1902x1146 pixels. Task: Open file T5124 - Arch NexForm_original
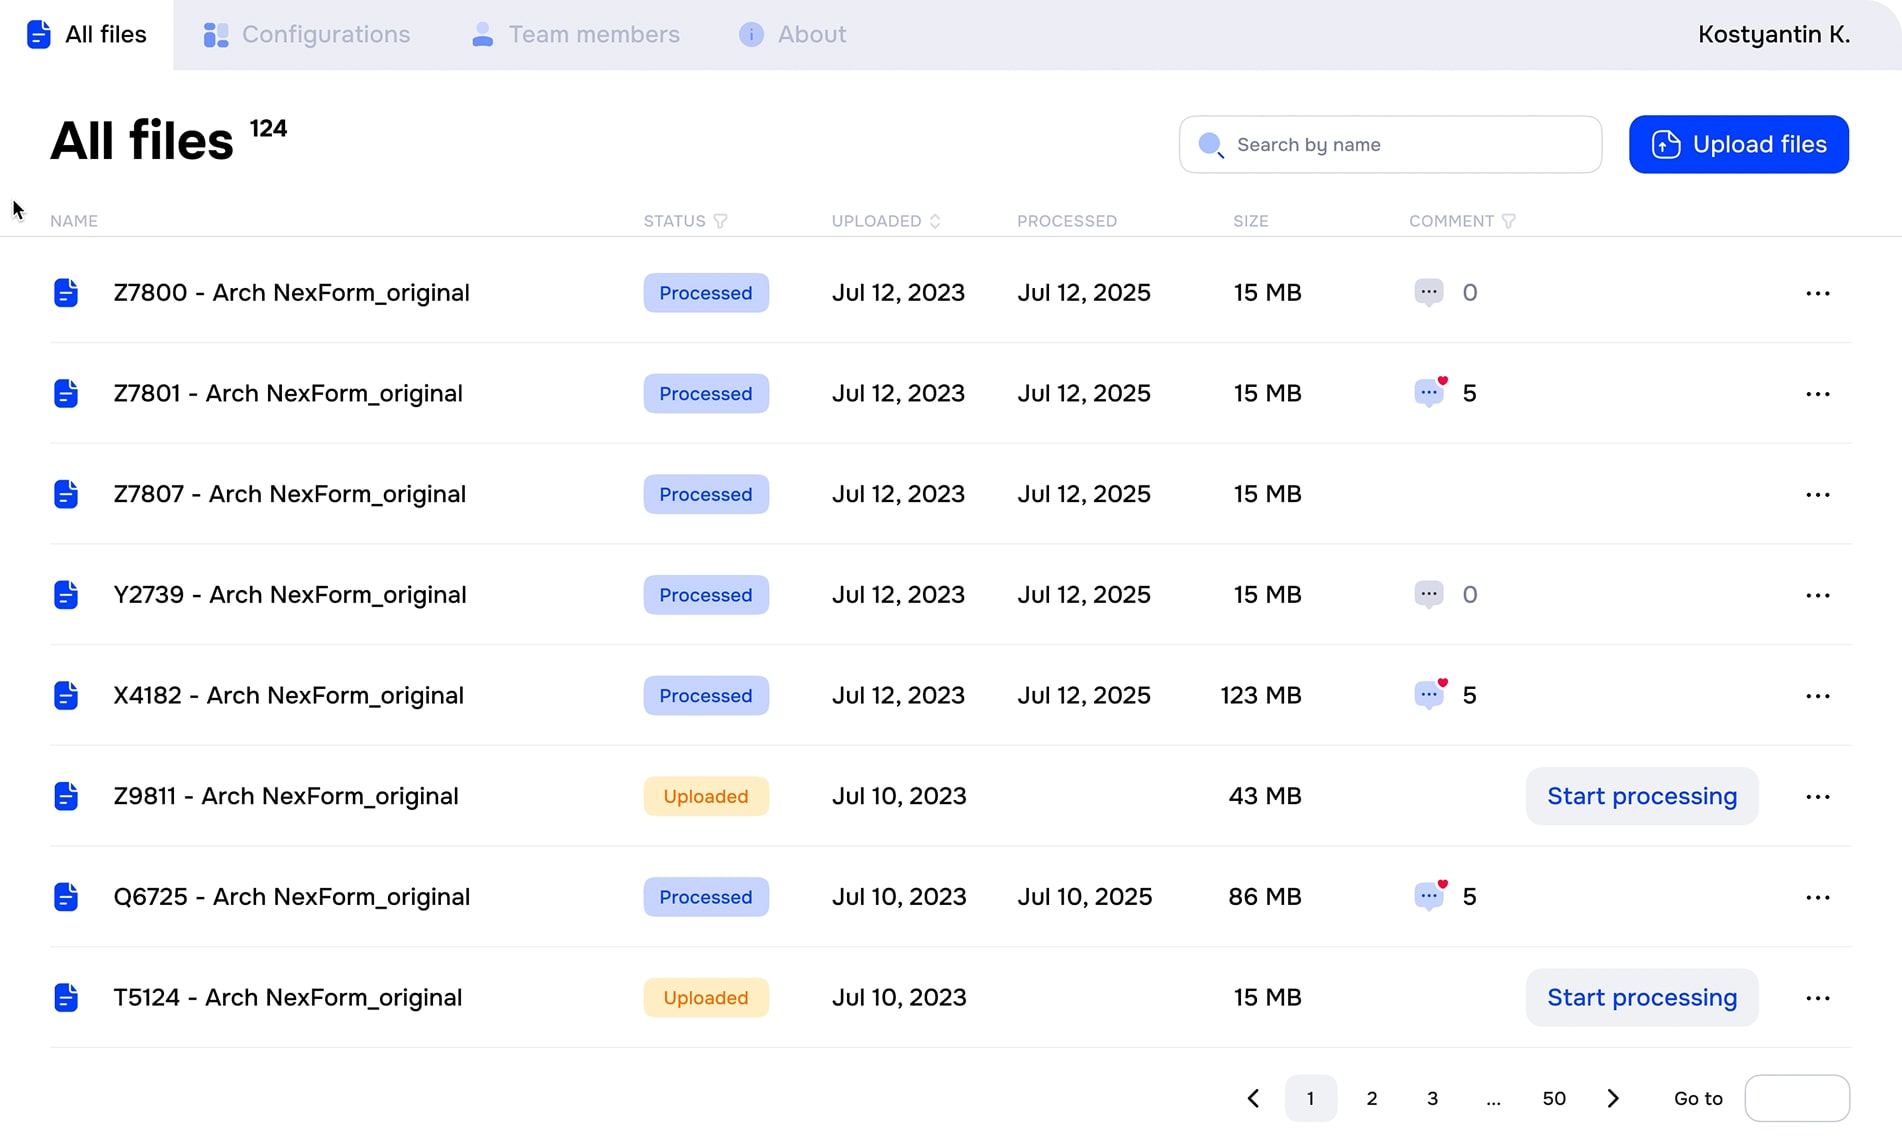(x=287, y=997)
